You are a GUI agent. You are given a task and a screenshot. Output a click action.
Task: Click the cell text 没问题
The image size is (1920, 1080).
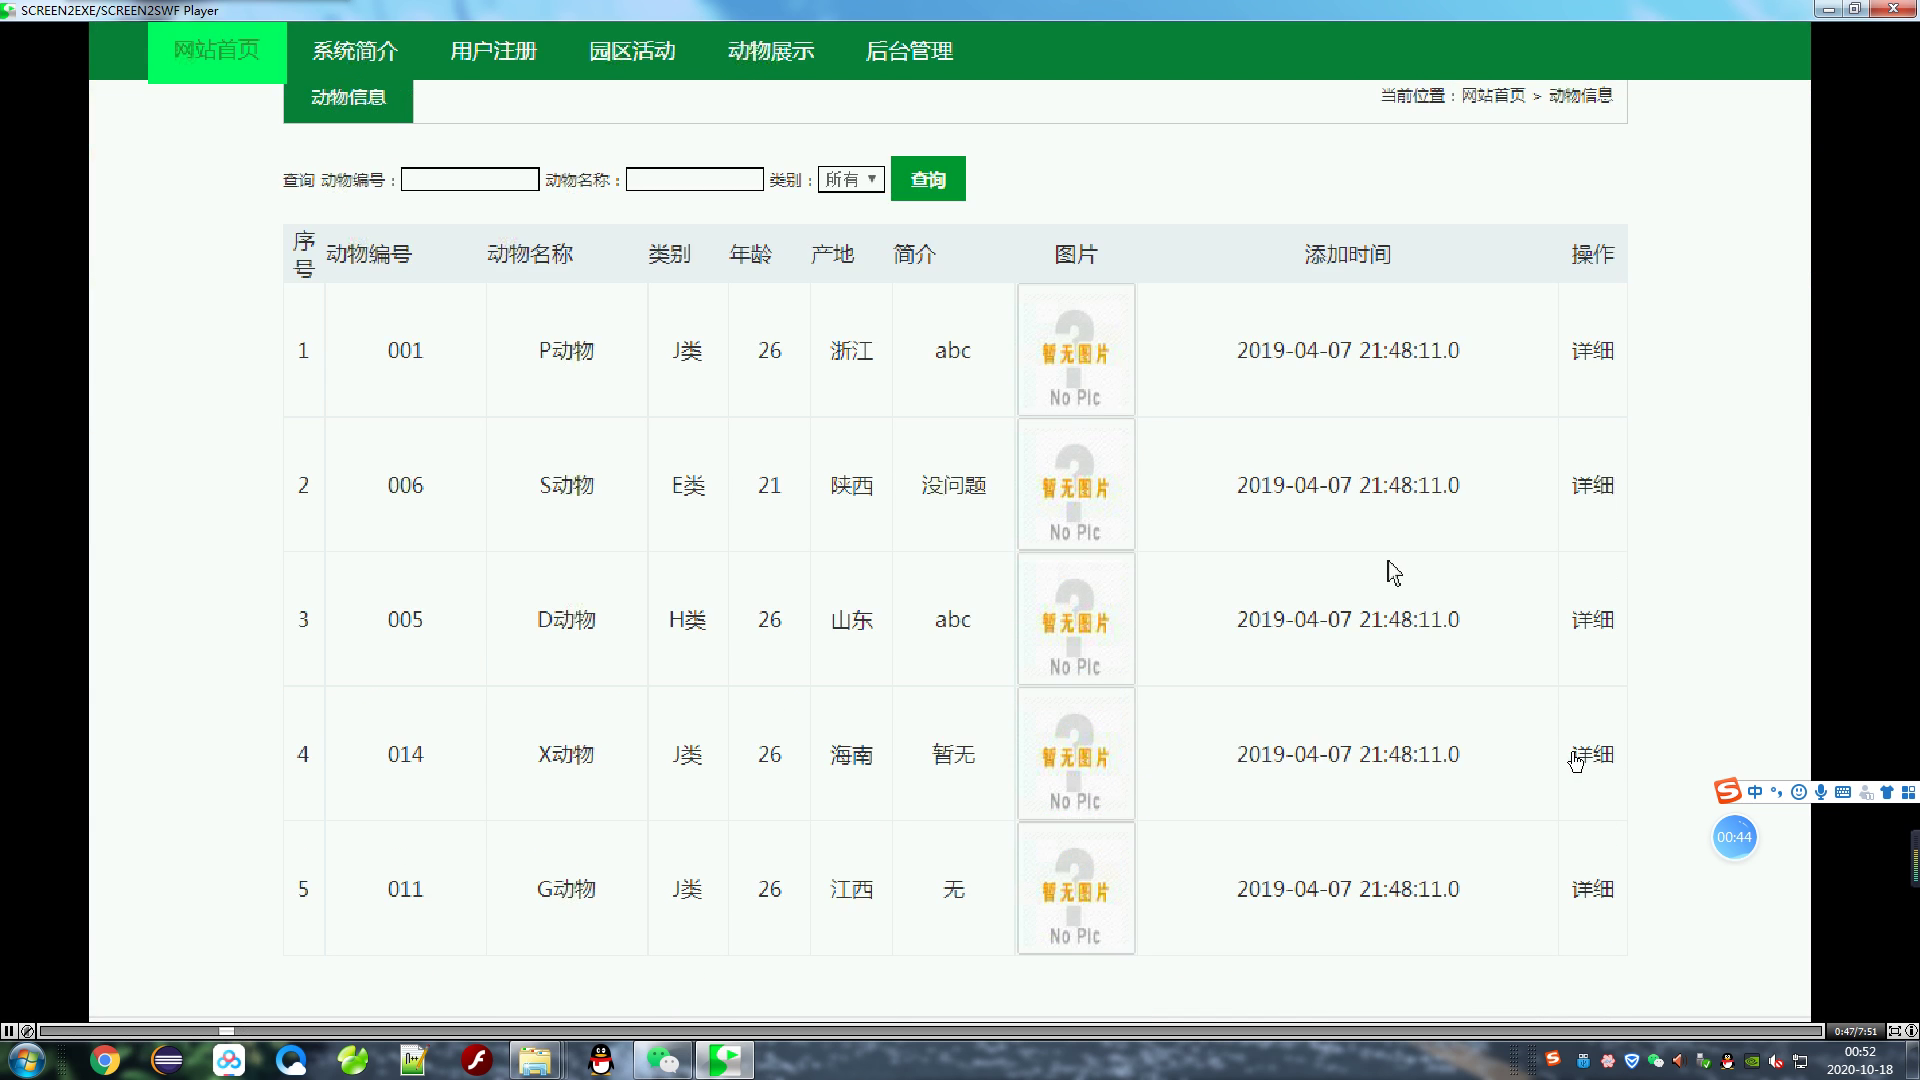click(x=954, y=486)
